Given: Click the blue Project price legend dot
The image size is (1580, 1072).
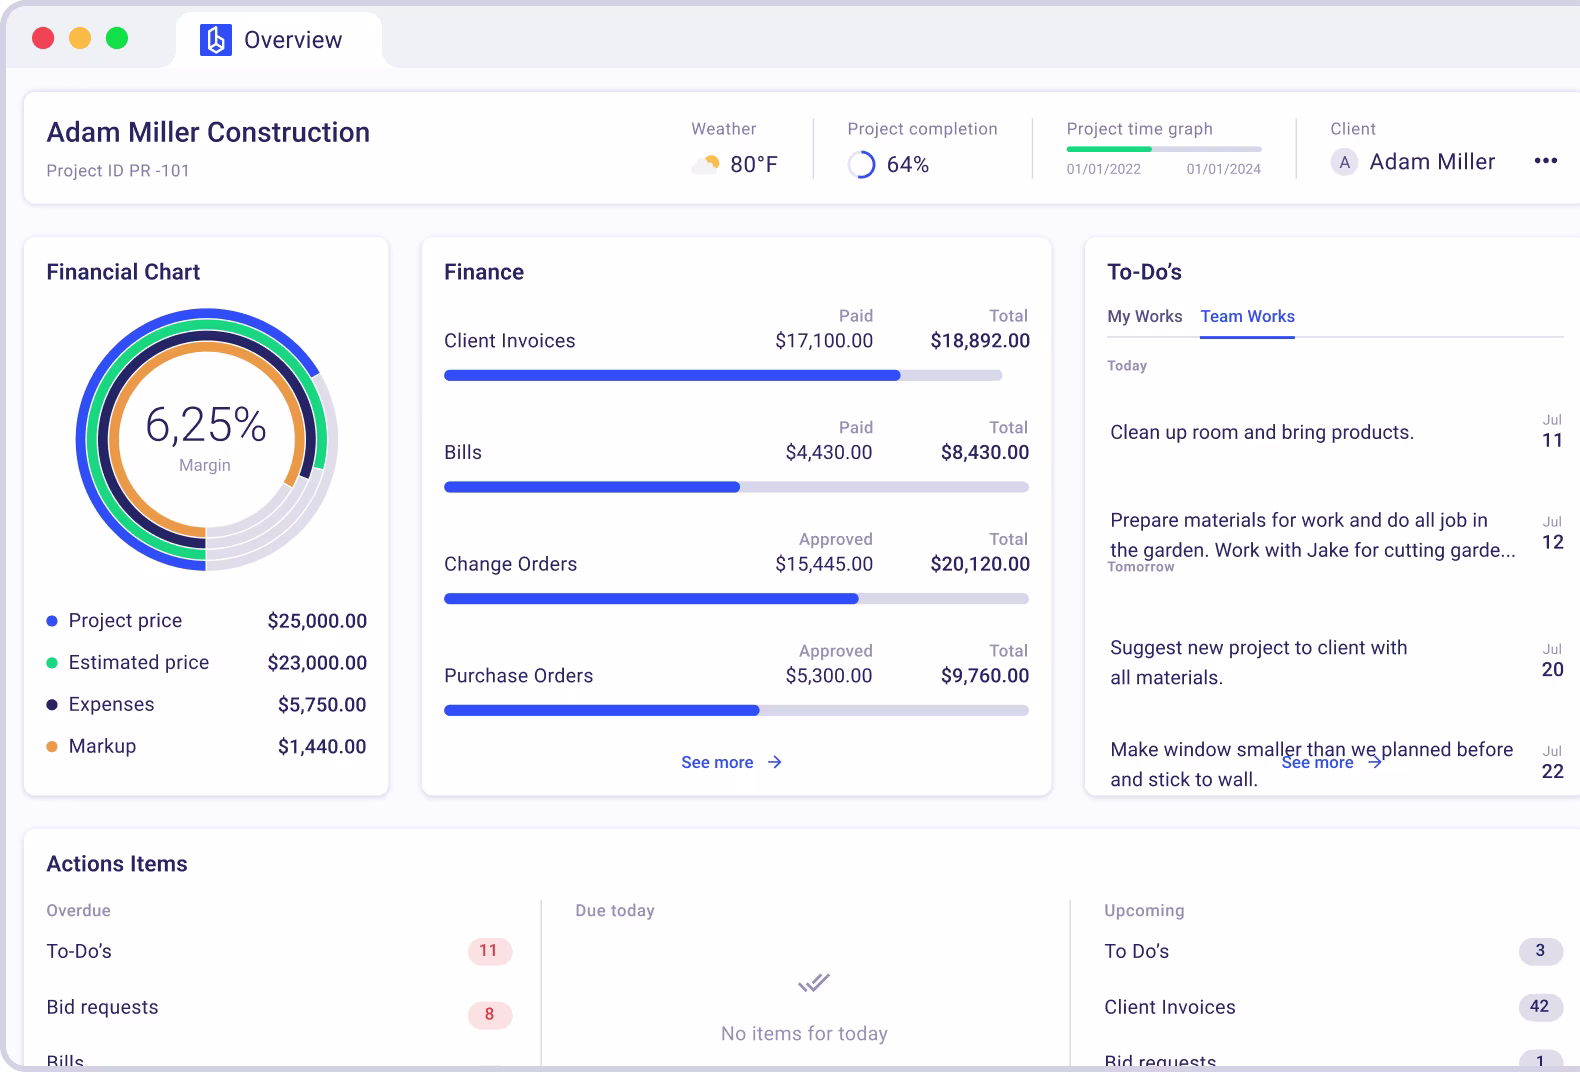Looking at the screenshot, I should click(x=52, y=621).
